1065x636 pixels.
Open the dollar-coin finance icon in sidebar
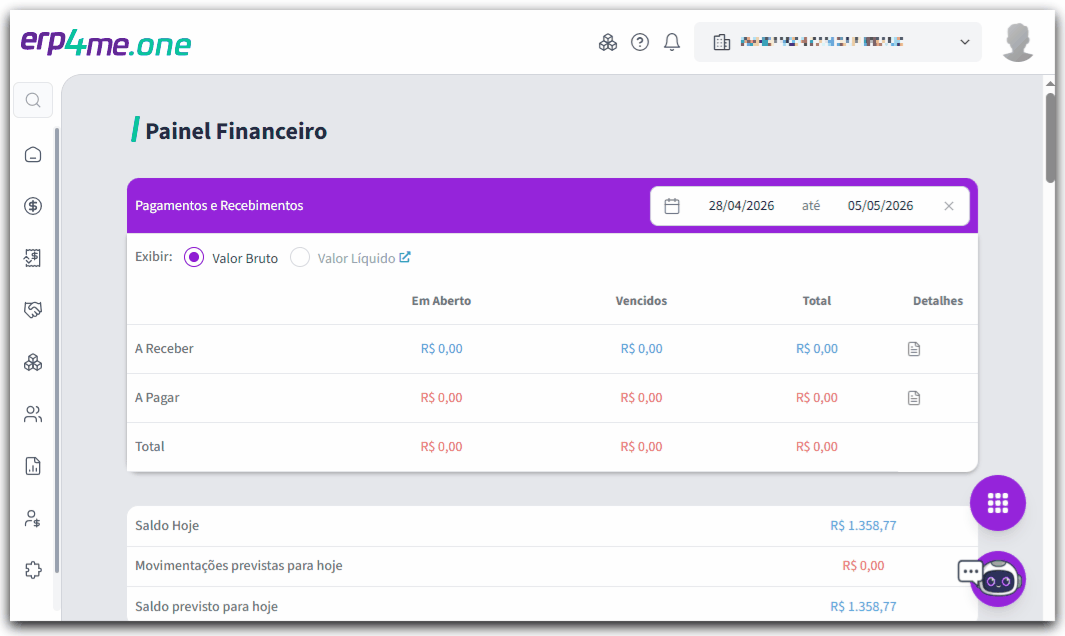click(x=33, y=206)
